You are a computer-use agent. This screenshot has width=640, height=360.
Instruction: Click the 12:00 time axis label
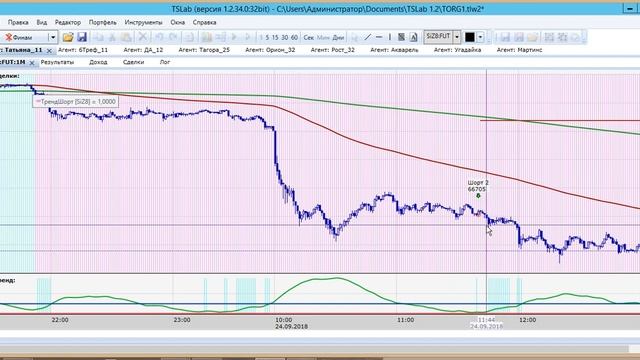pyautogui.click(x=527, y=320)
